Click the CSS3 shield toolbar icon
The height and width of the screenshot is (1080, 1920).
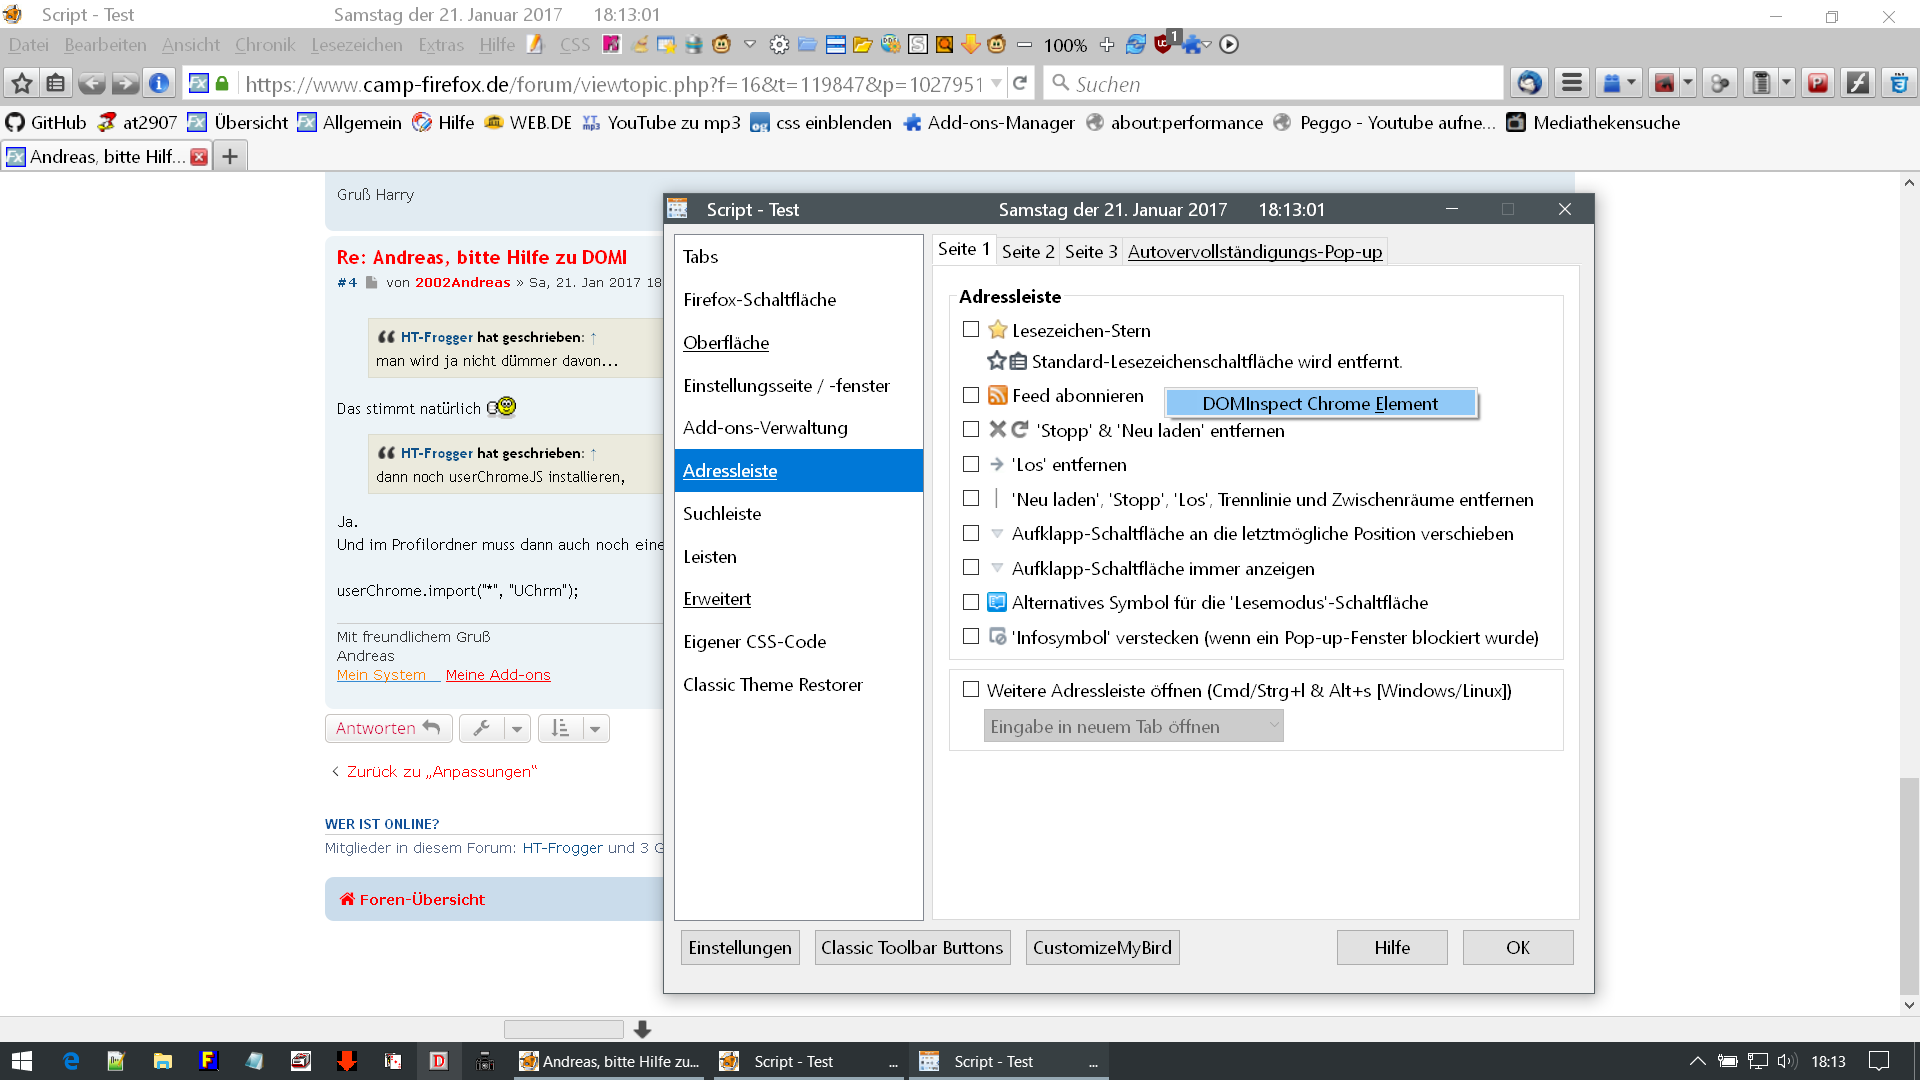tap(1899, 84)
